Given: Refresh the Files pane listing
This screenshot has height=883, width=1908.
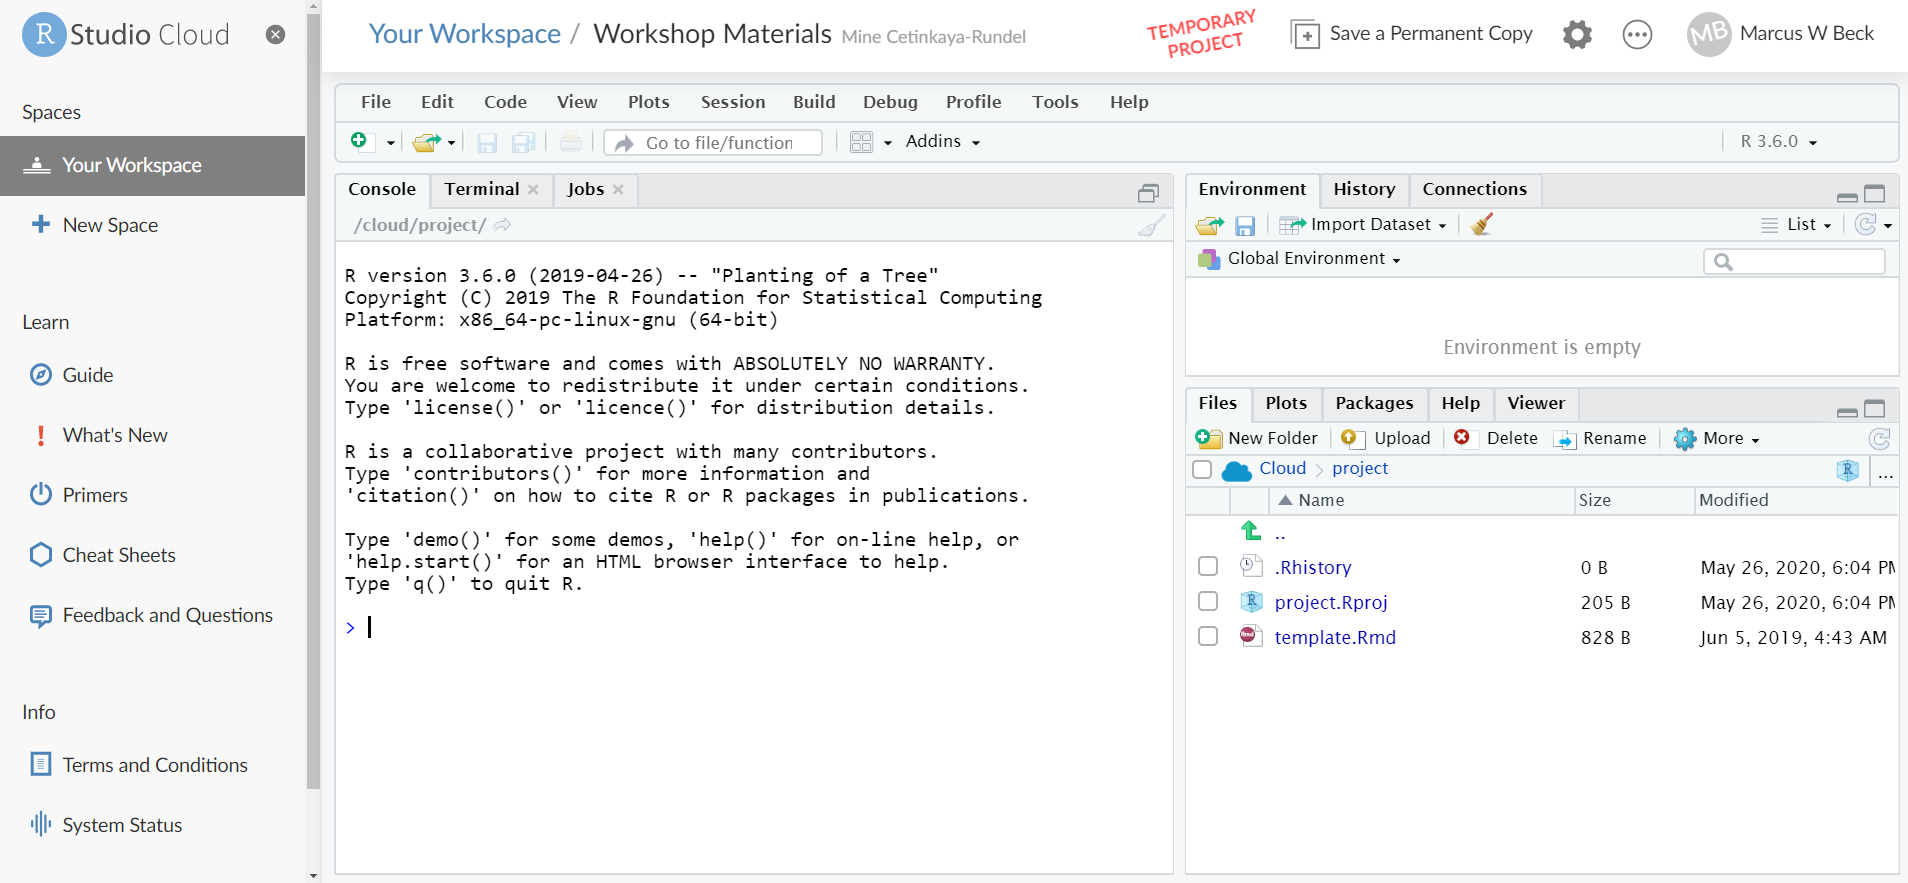Looking at the screenshot, I should (1879, 438).
